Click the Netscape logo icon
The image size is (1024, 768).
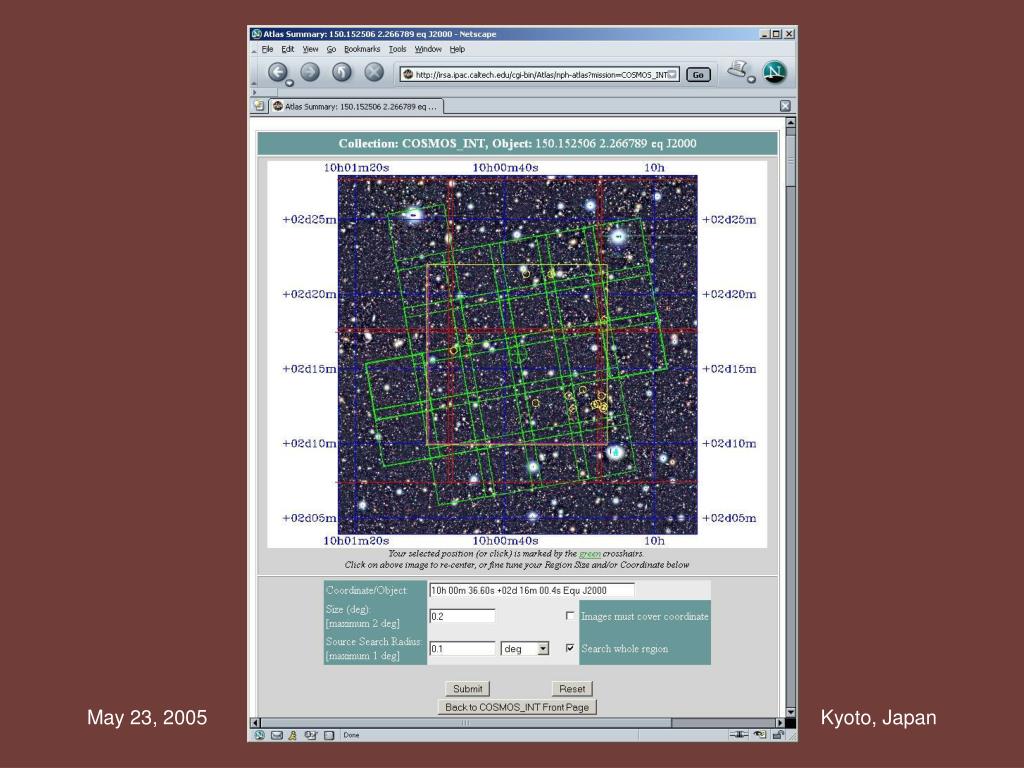(775, 72)
